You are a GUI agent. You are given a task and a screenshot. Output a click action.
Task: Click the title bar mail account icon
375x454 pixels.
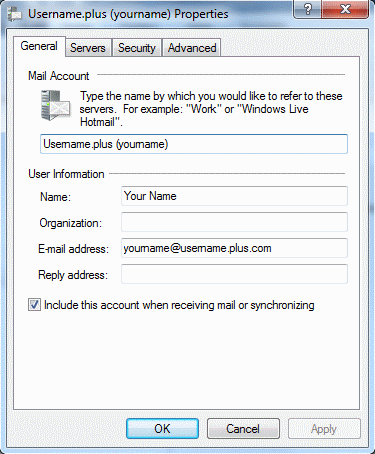[x=14, y=14]
